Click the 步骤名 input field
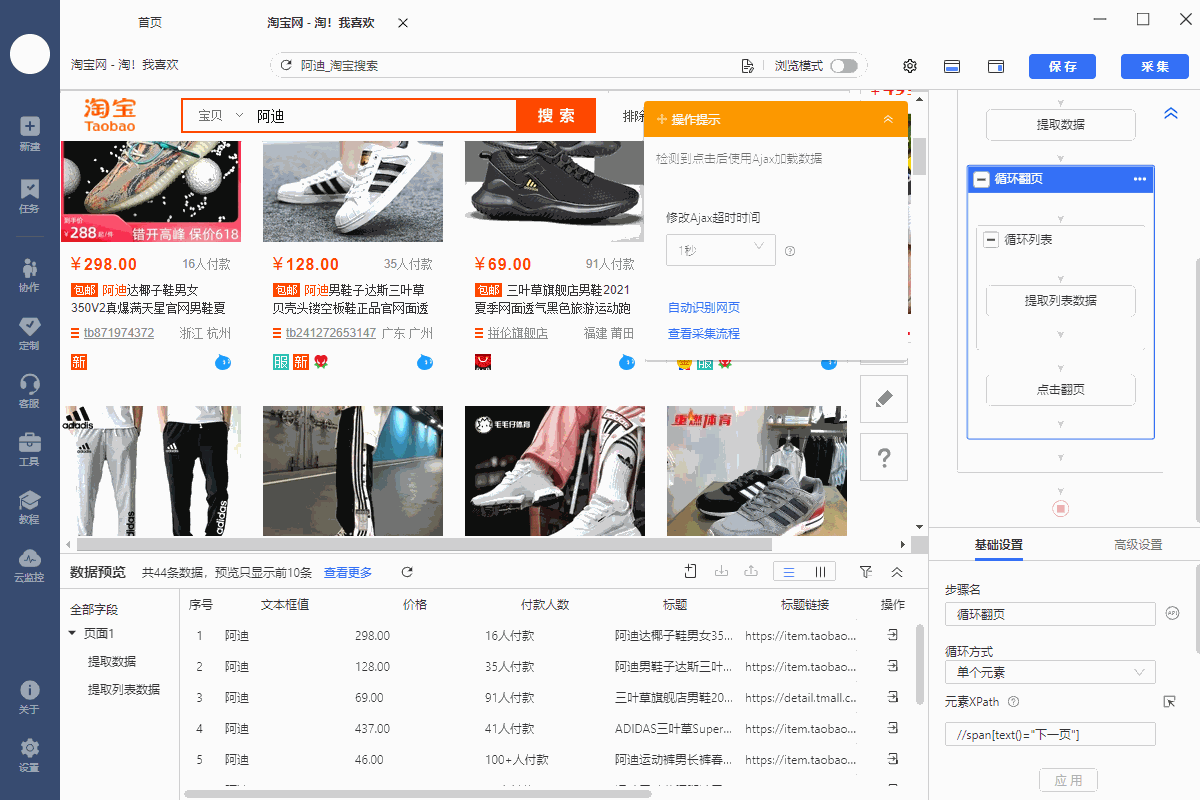 click(1050, 613)
